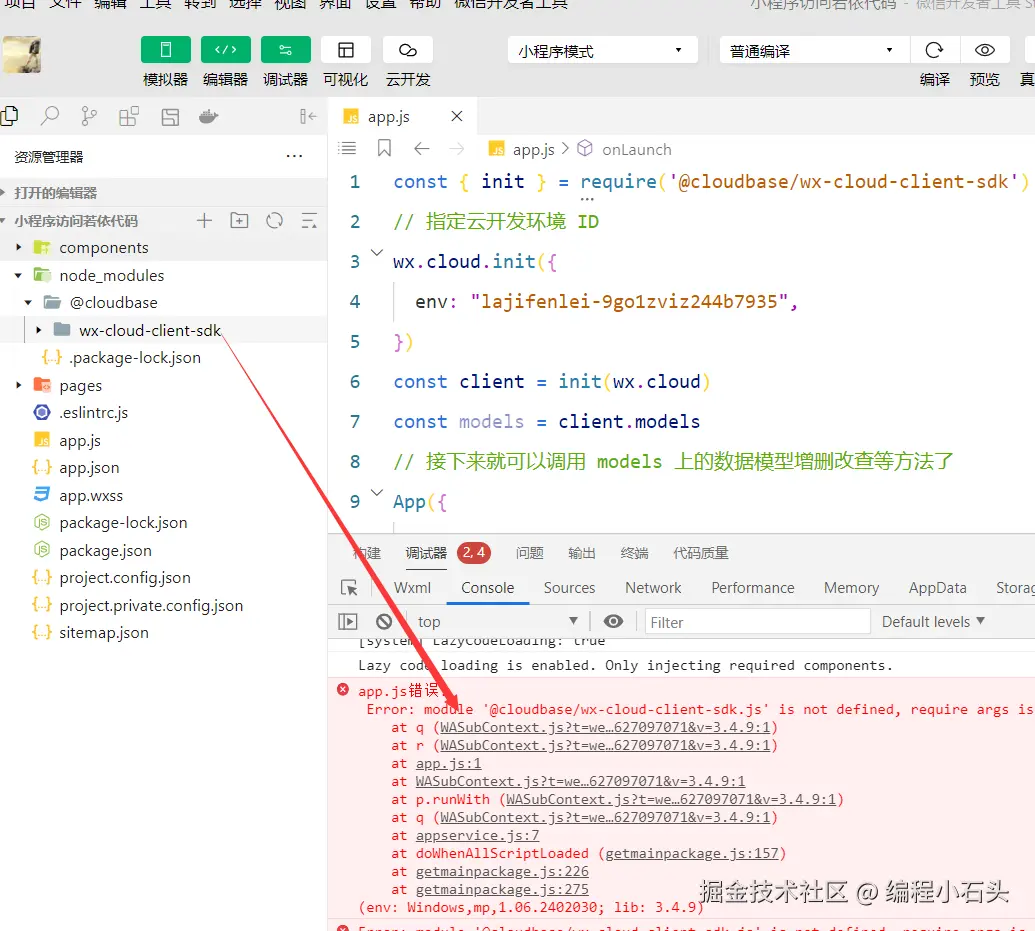The image size is (1035, 931).
Task: Switch to the 输出 output tab
Action: 582,553
